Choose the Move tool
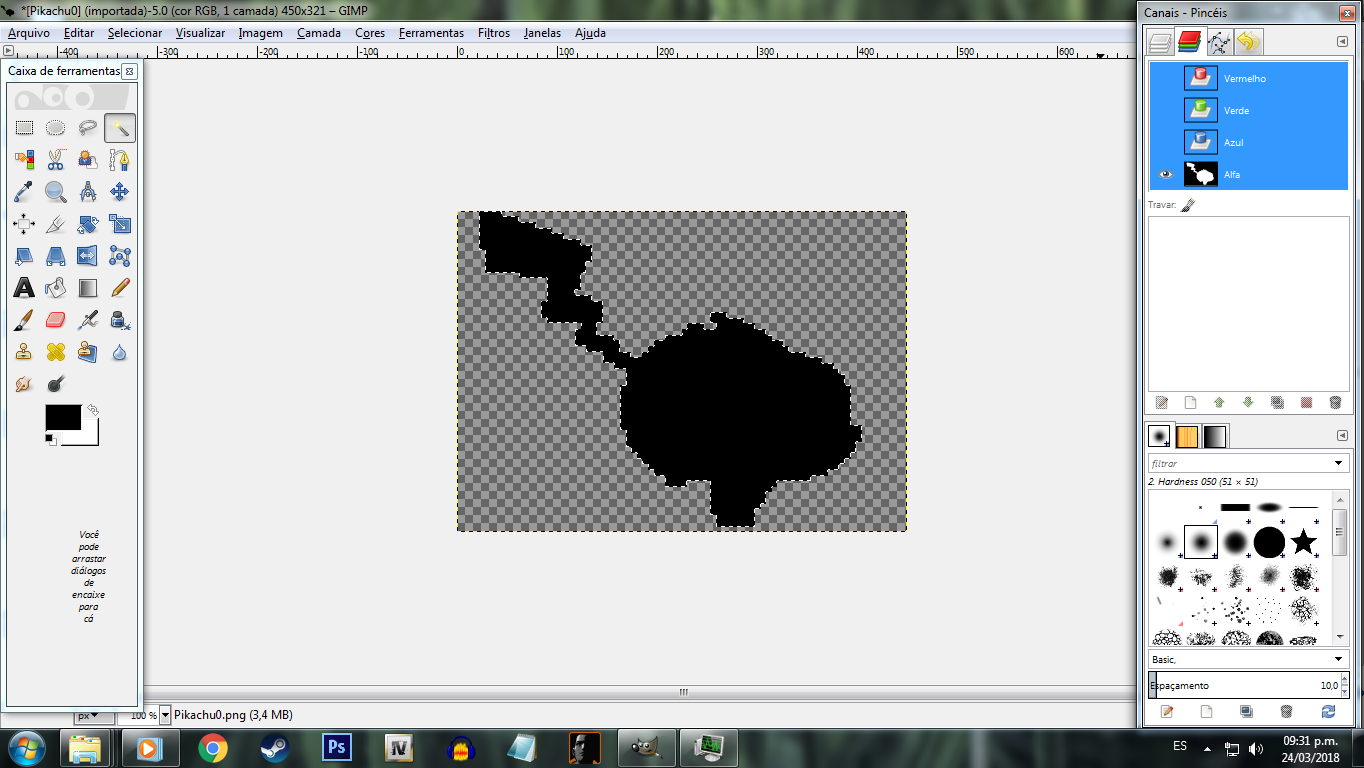Screen dimensions: 1364x768 120,192
